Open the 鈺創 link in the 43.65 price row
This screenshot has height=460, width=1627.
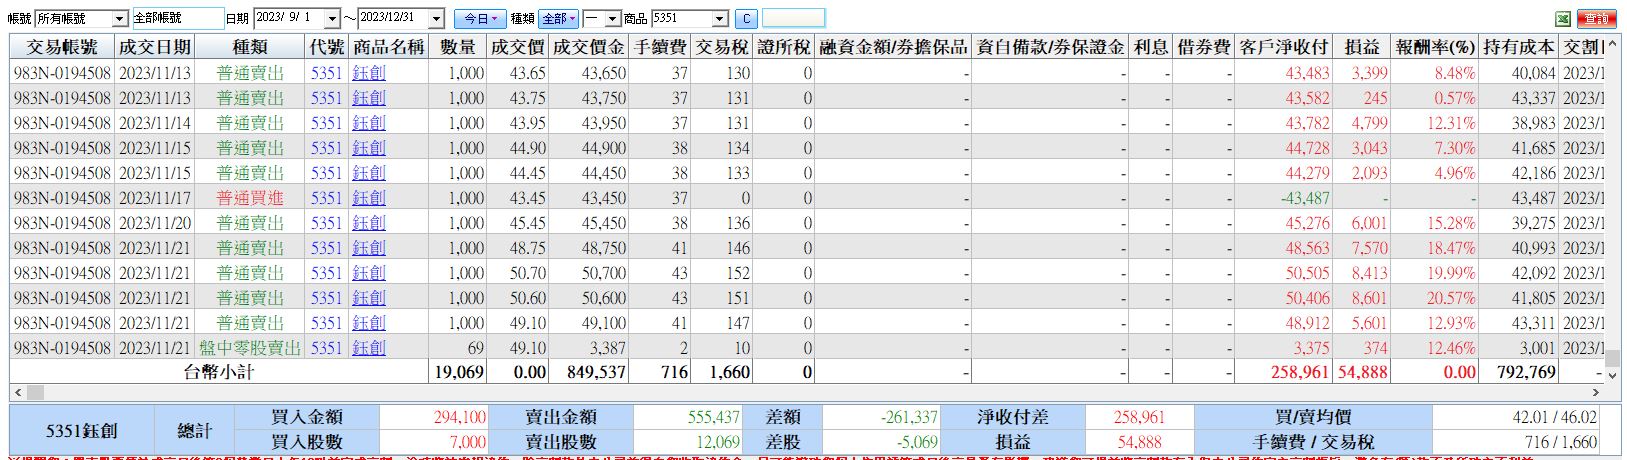point(369,73)
